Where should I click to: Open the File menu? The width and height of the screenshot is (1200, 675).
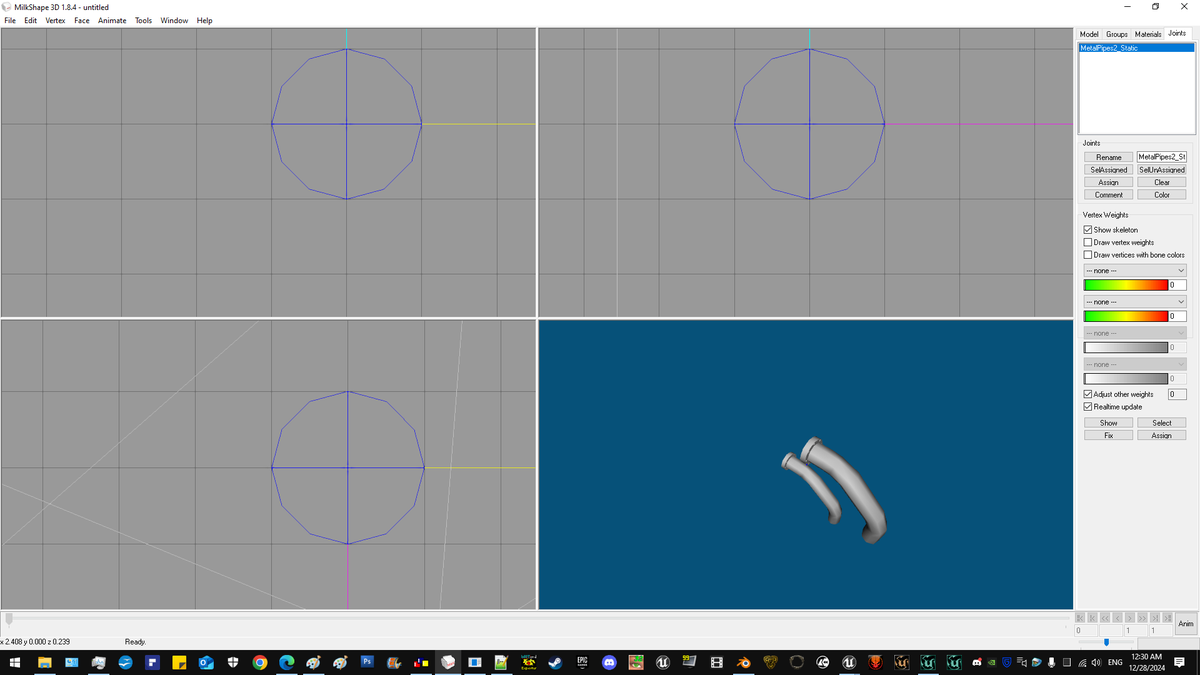pos(9,20)
